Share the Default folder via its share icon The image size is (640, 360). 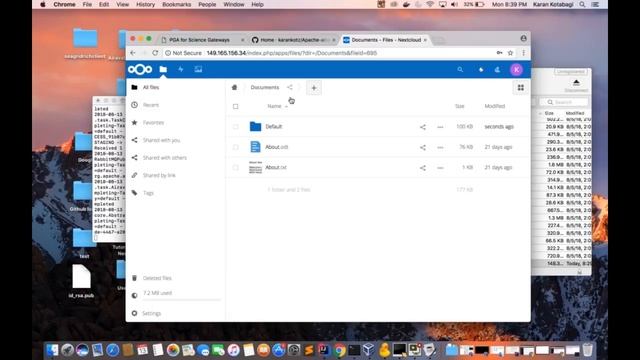(423, 127)
